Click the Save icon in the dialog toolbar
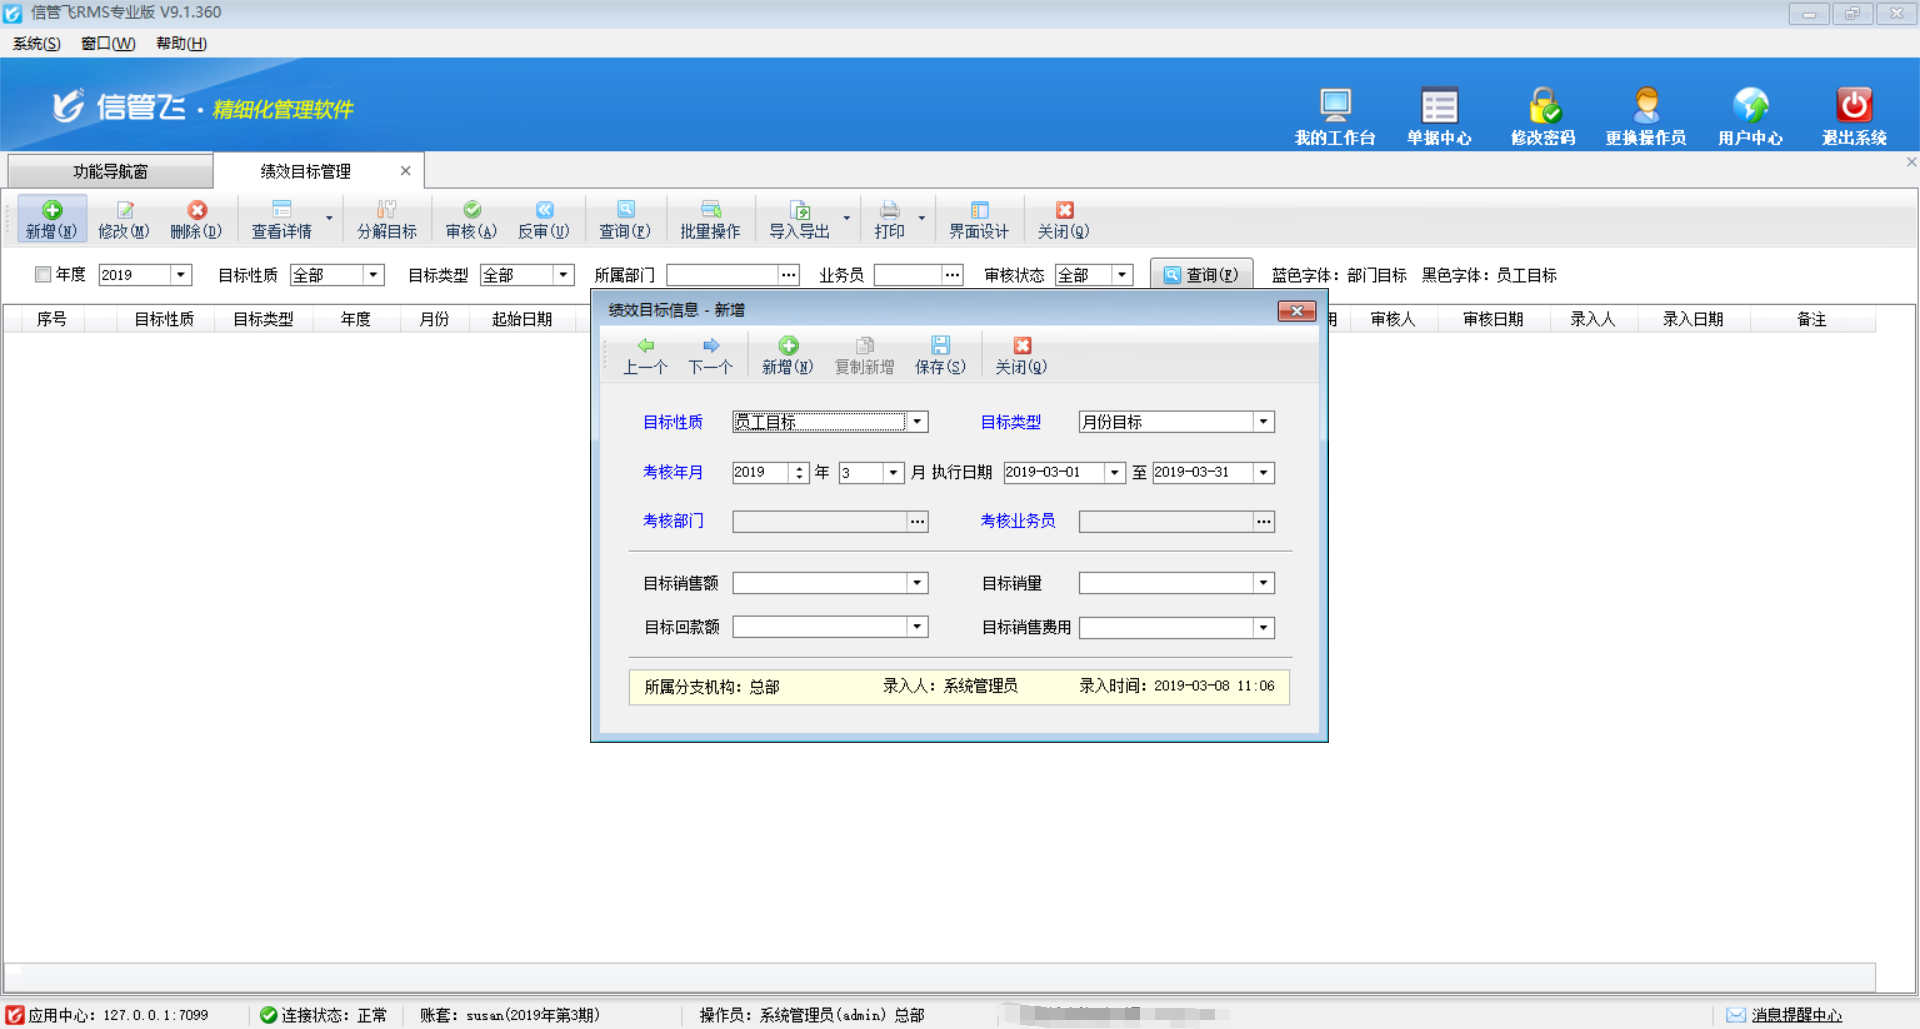Viewport: 1920px width, 1029px height. pyautogui.click(x=940, y=346)
